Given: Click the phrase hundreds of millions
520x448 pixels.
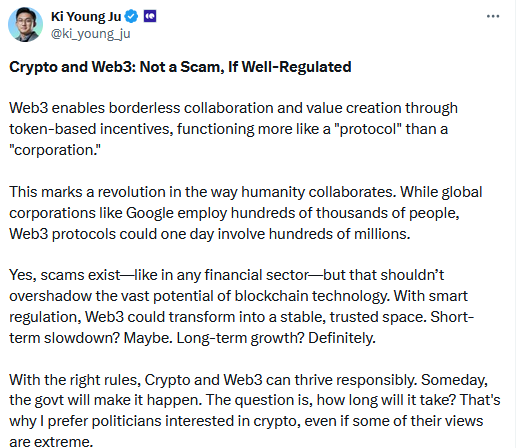Looking at the screenshot, I should 339,234.
